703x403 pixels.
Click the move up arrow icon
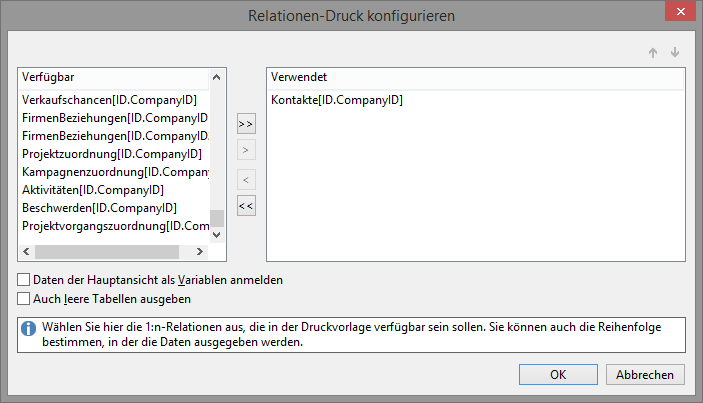[653, 53]
